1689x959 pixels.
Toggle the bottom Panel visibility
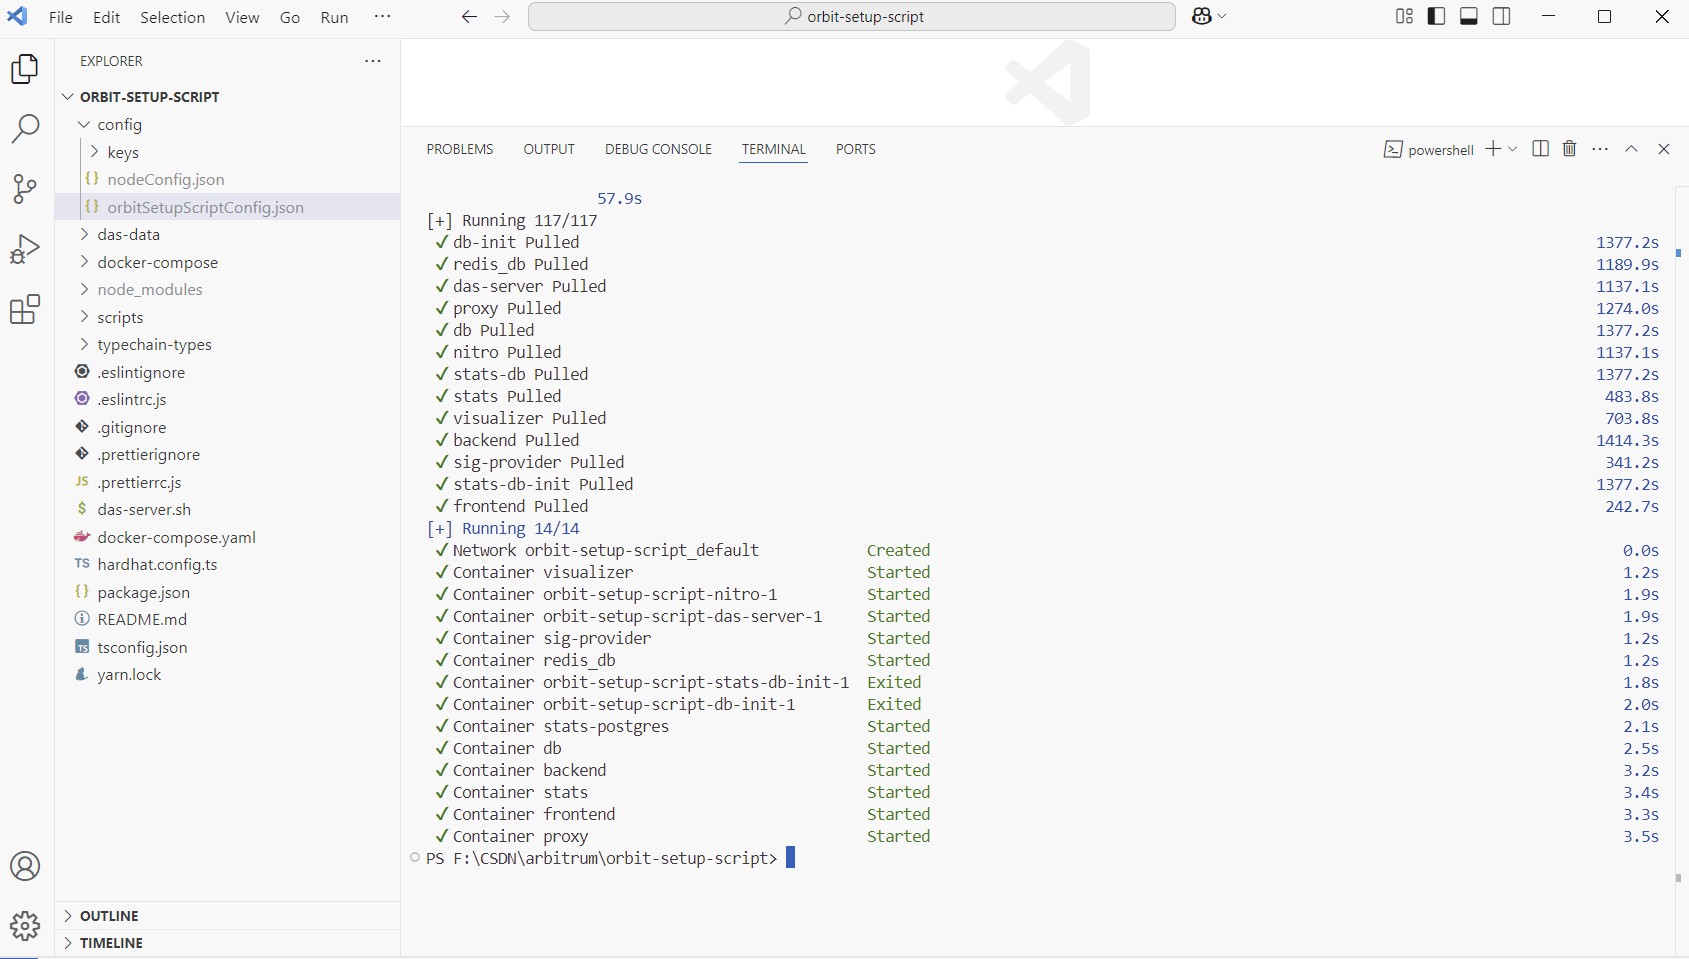1469,16
